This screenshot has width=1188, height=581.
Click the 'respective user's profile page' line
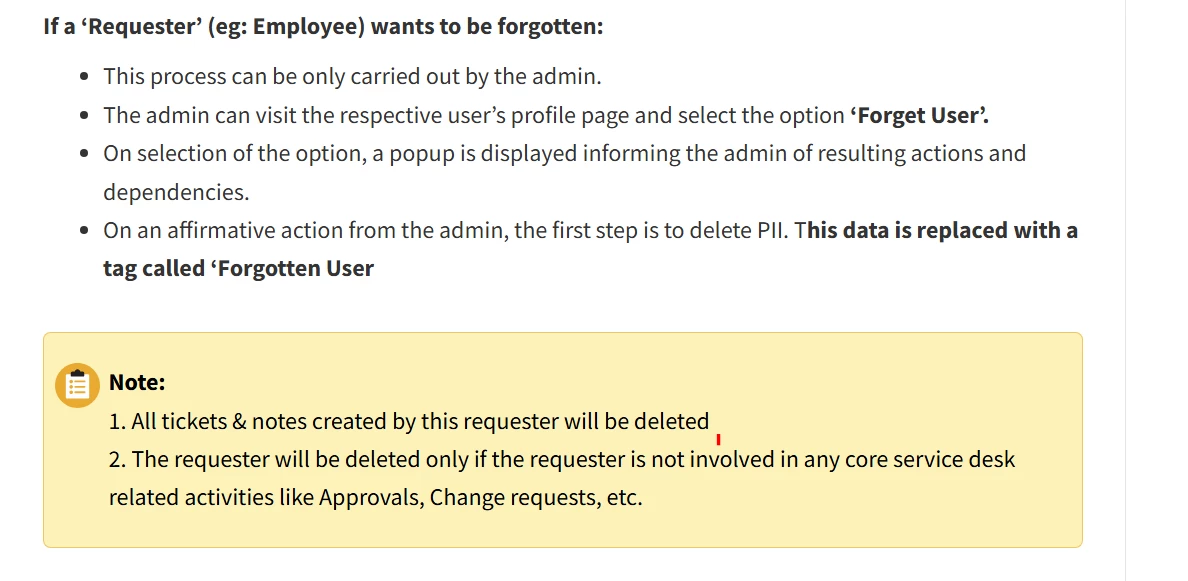pyautogui.click(x=546, y=115)
